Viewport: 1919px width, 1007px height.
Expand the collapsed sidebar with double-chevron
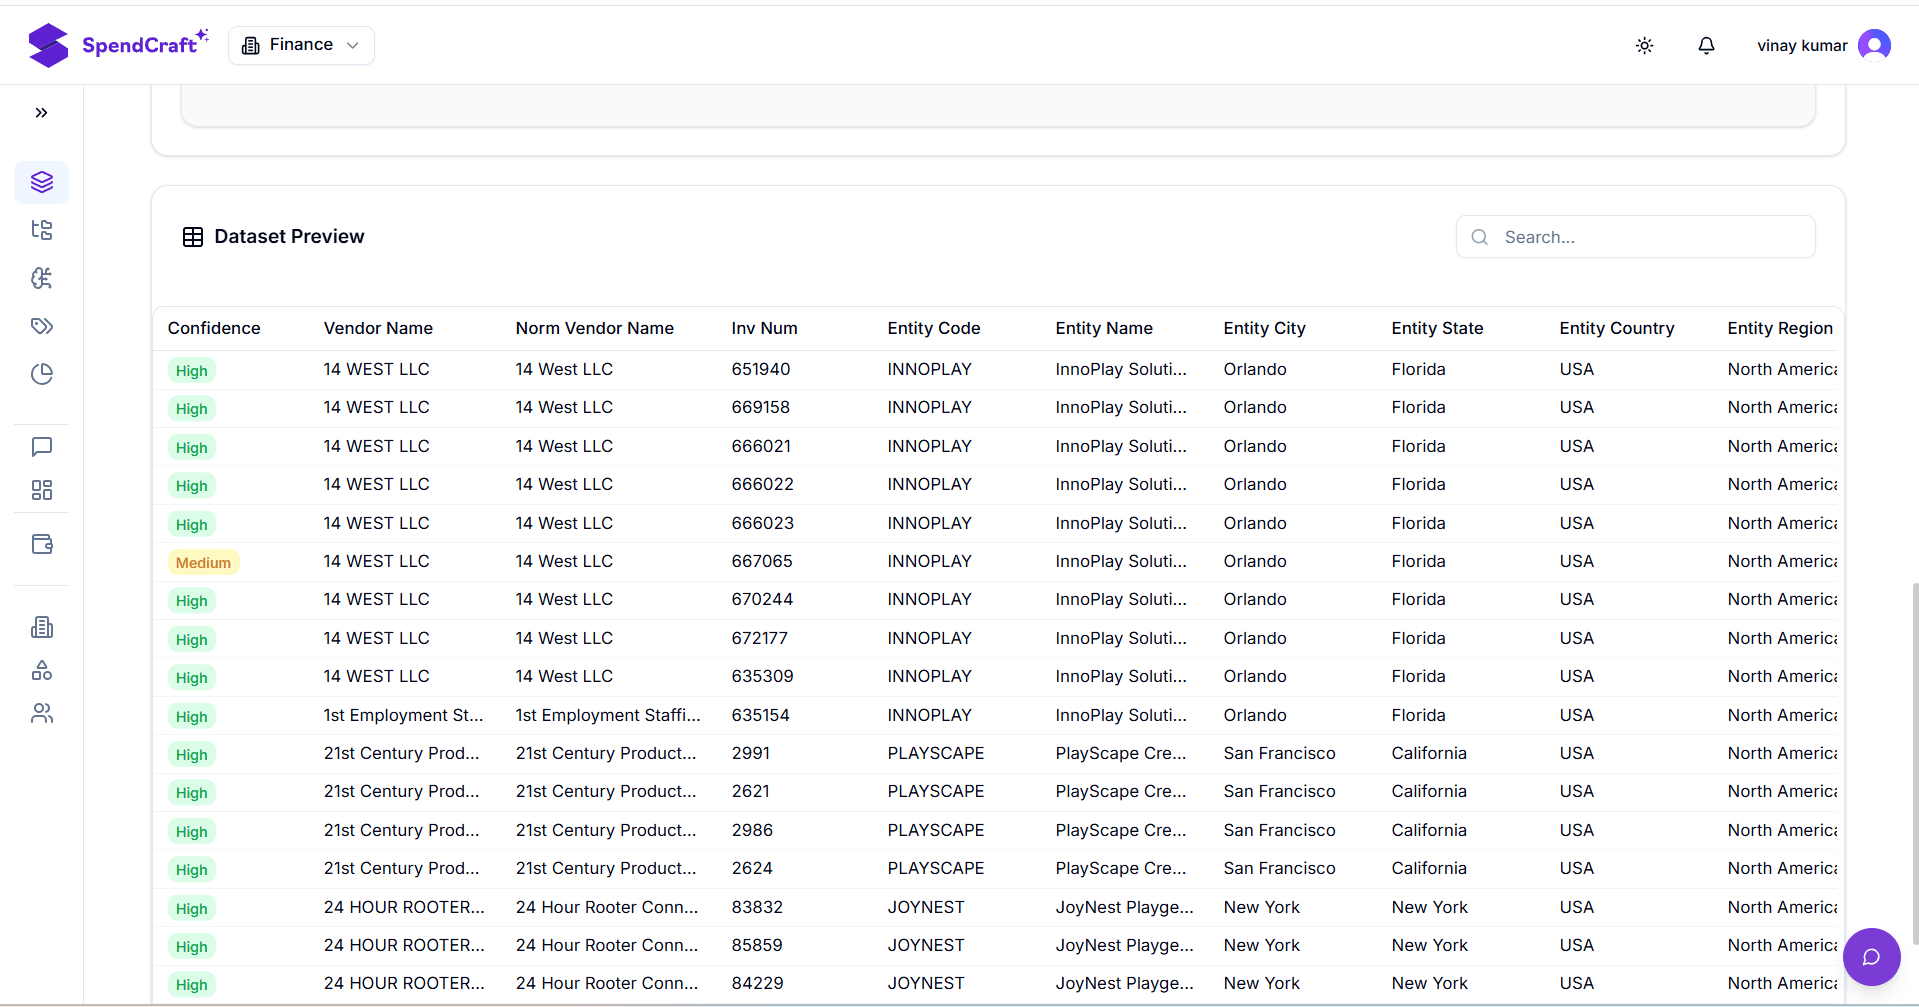click(41, 112)
